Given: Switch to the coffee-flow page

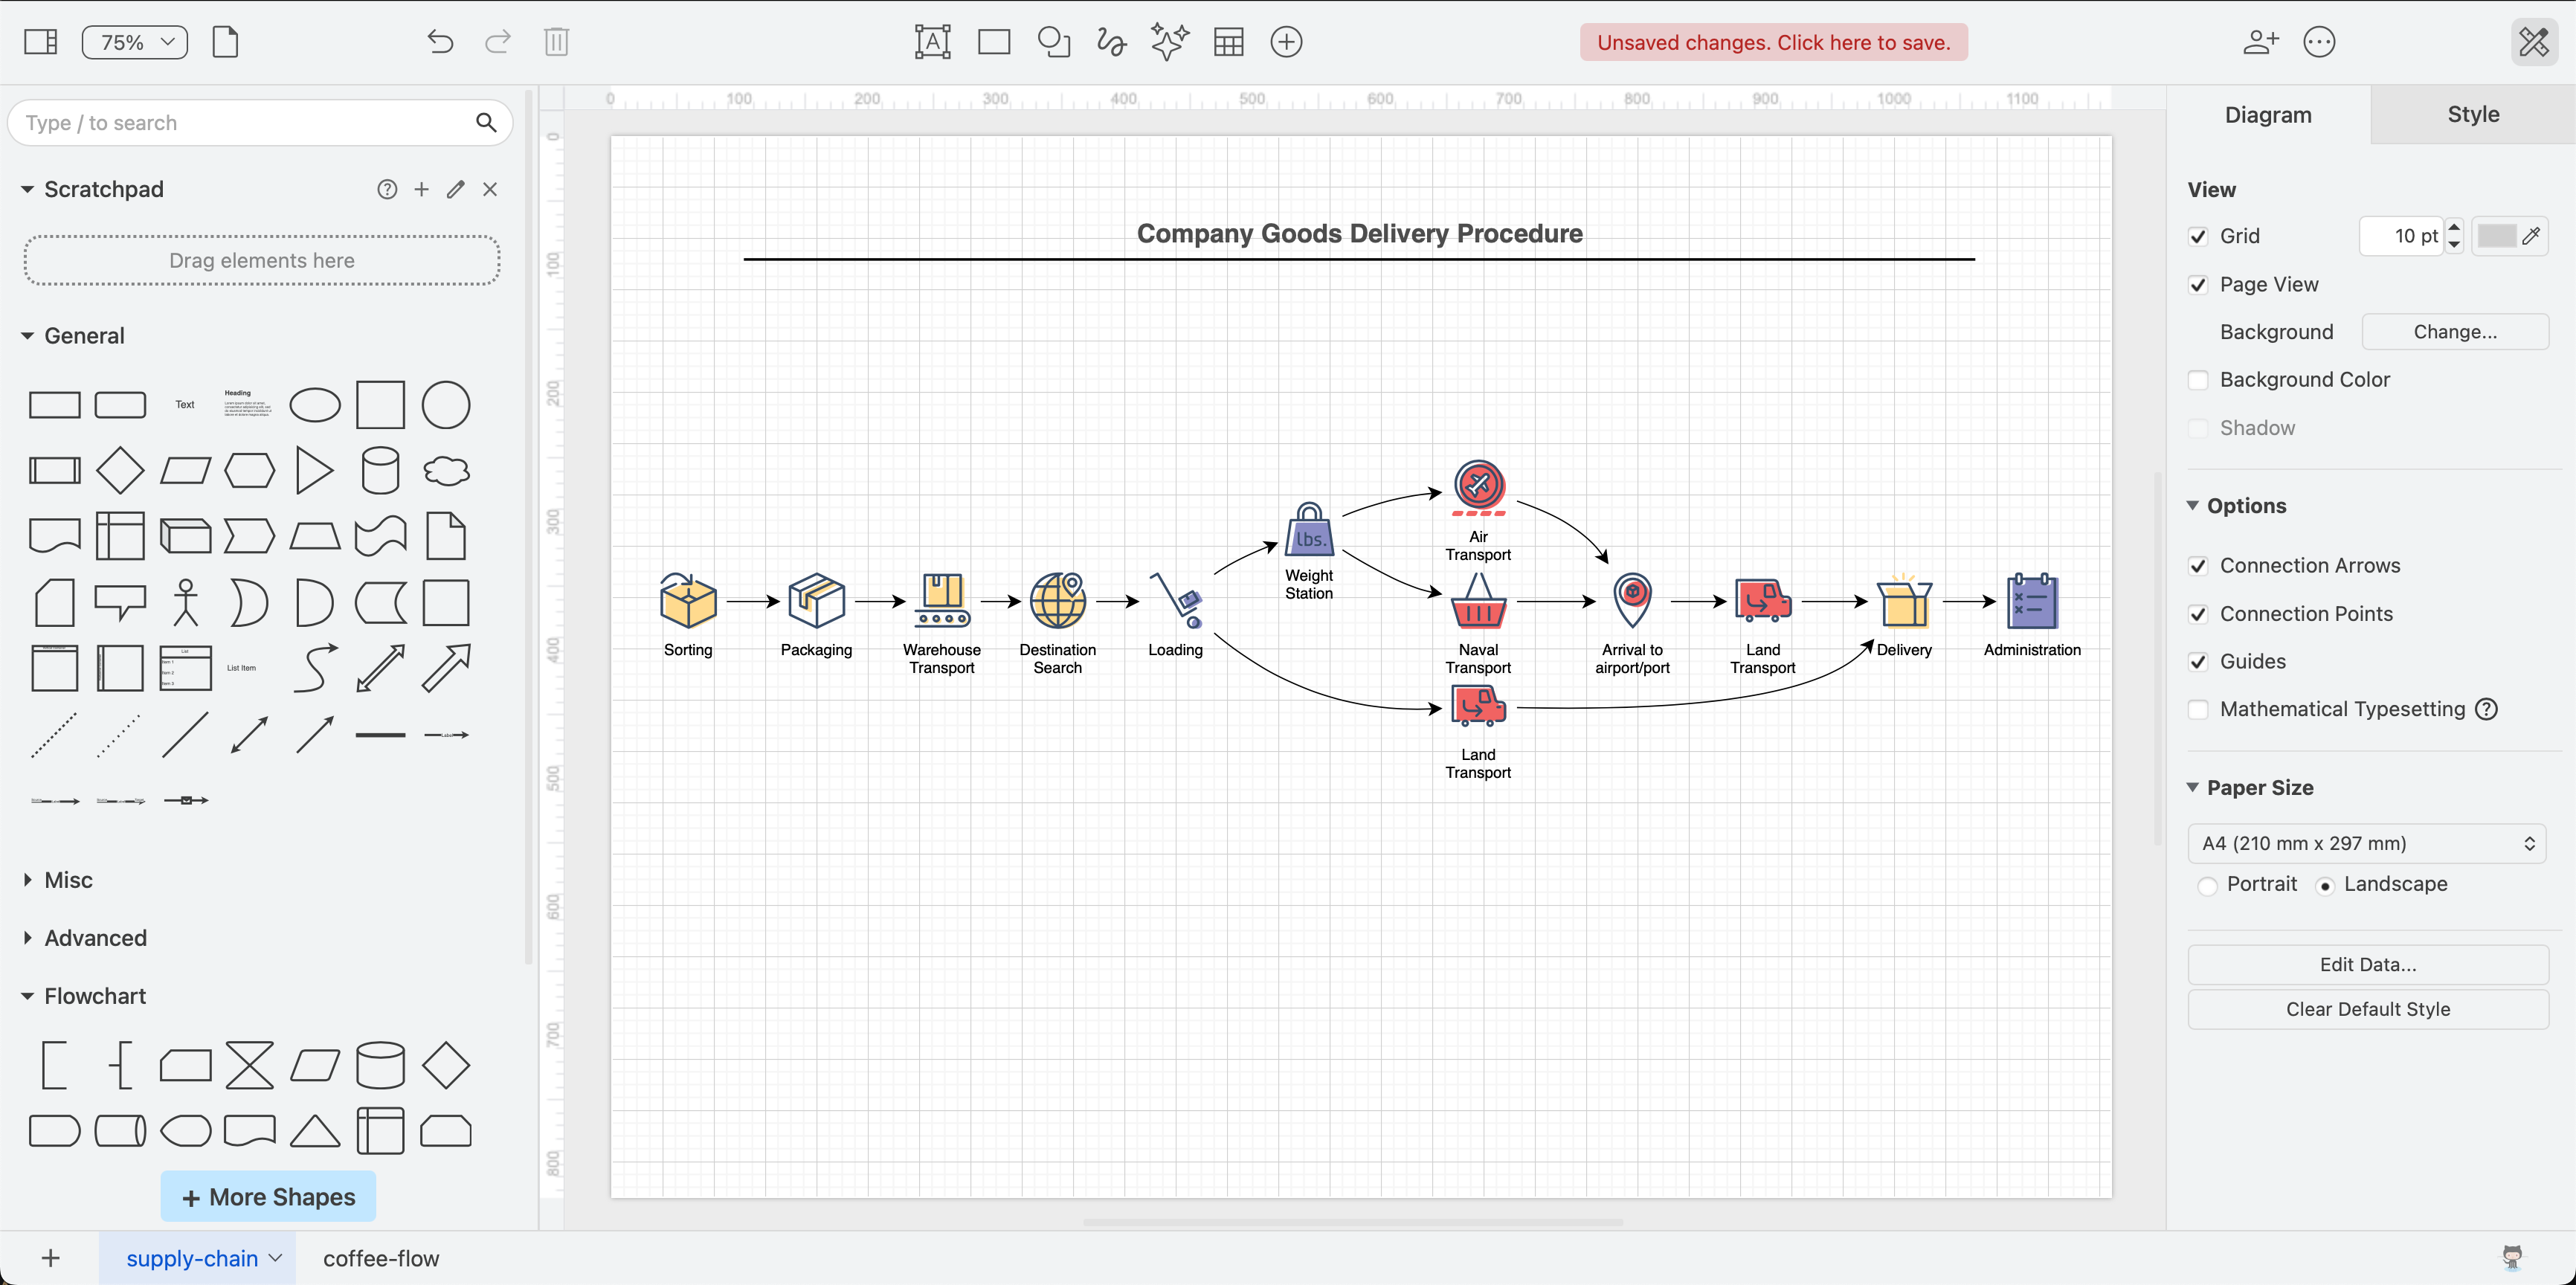Looking at the screenshot, I should point(381,1259).
